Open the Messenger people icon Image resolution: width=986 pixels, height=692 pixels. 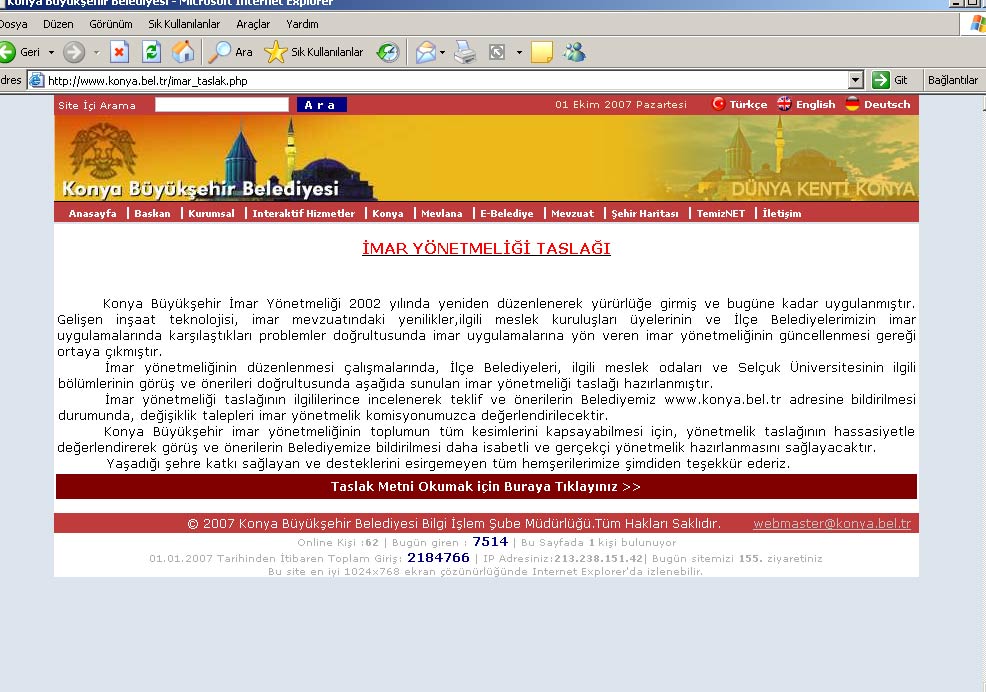coord(574,52)
